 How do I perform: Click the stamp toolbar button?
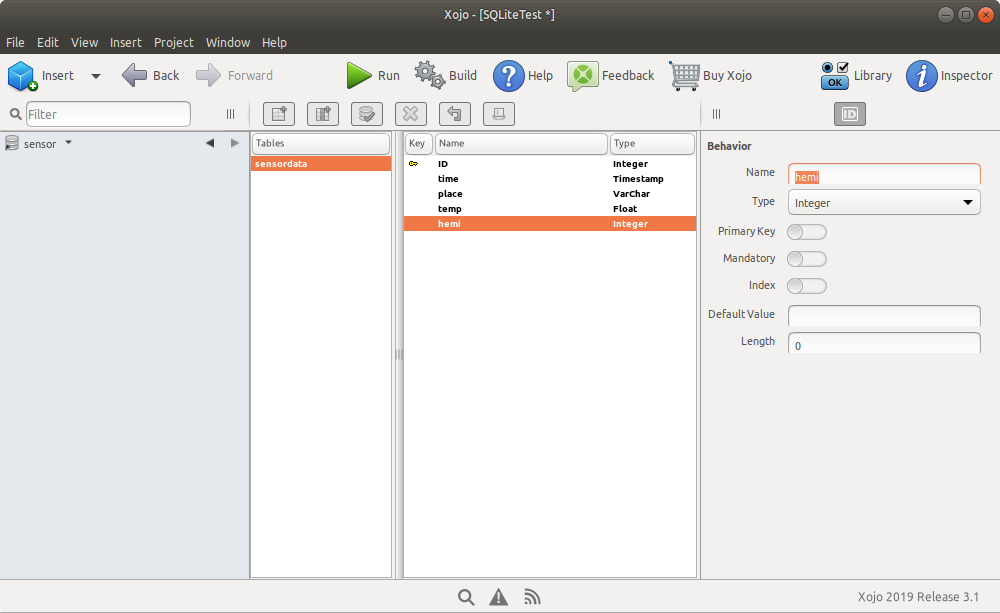click(499, 114)
